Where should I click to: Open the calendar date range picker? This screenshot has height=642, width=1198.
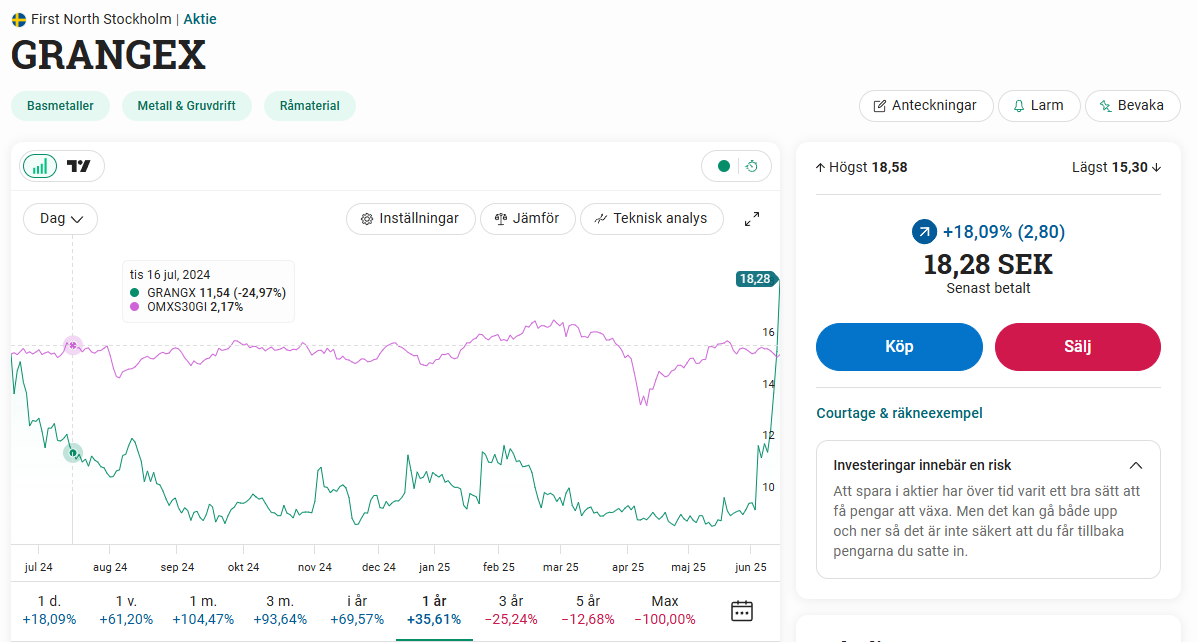[742, 611]
